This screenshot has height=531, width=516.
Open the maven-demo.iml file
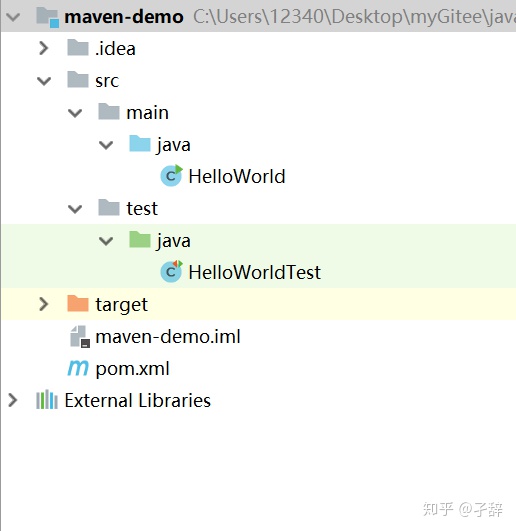[x=168, y=337]
